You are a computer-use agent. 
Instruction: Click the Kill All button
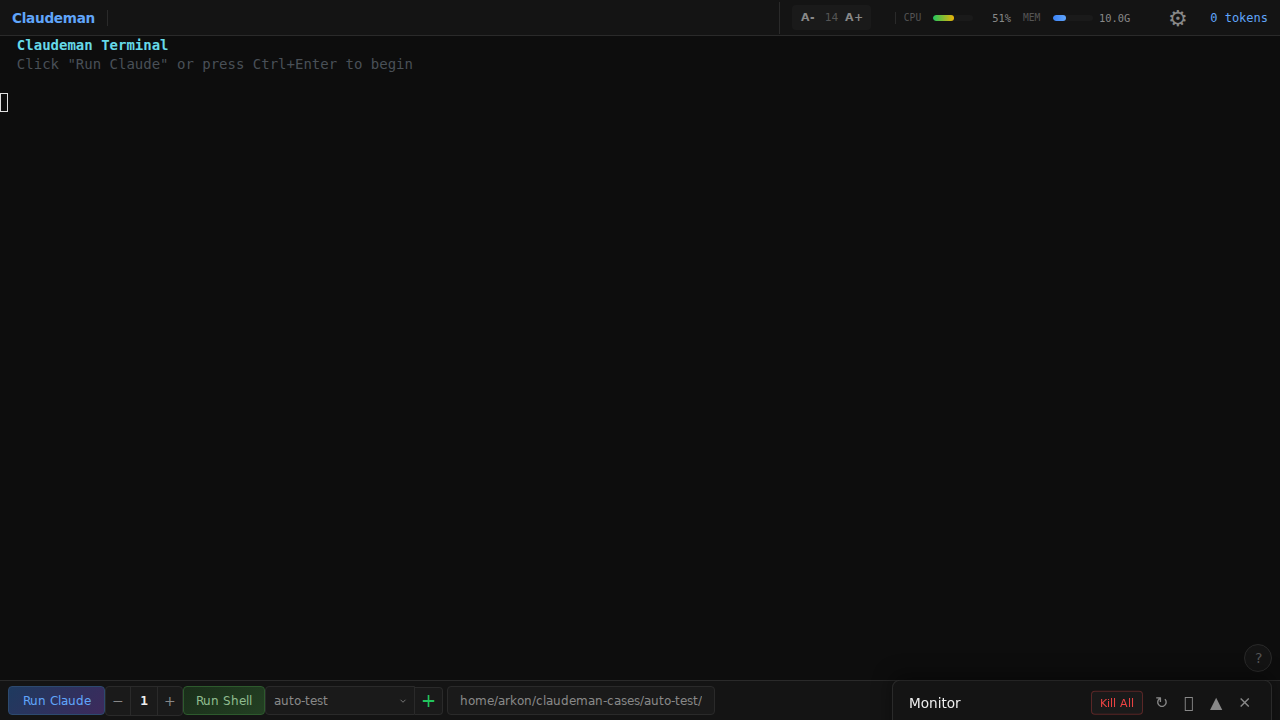pyautogui.click(x=1117, y=703)
